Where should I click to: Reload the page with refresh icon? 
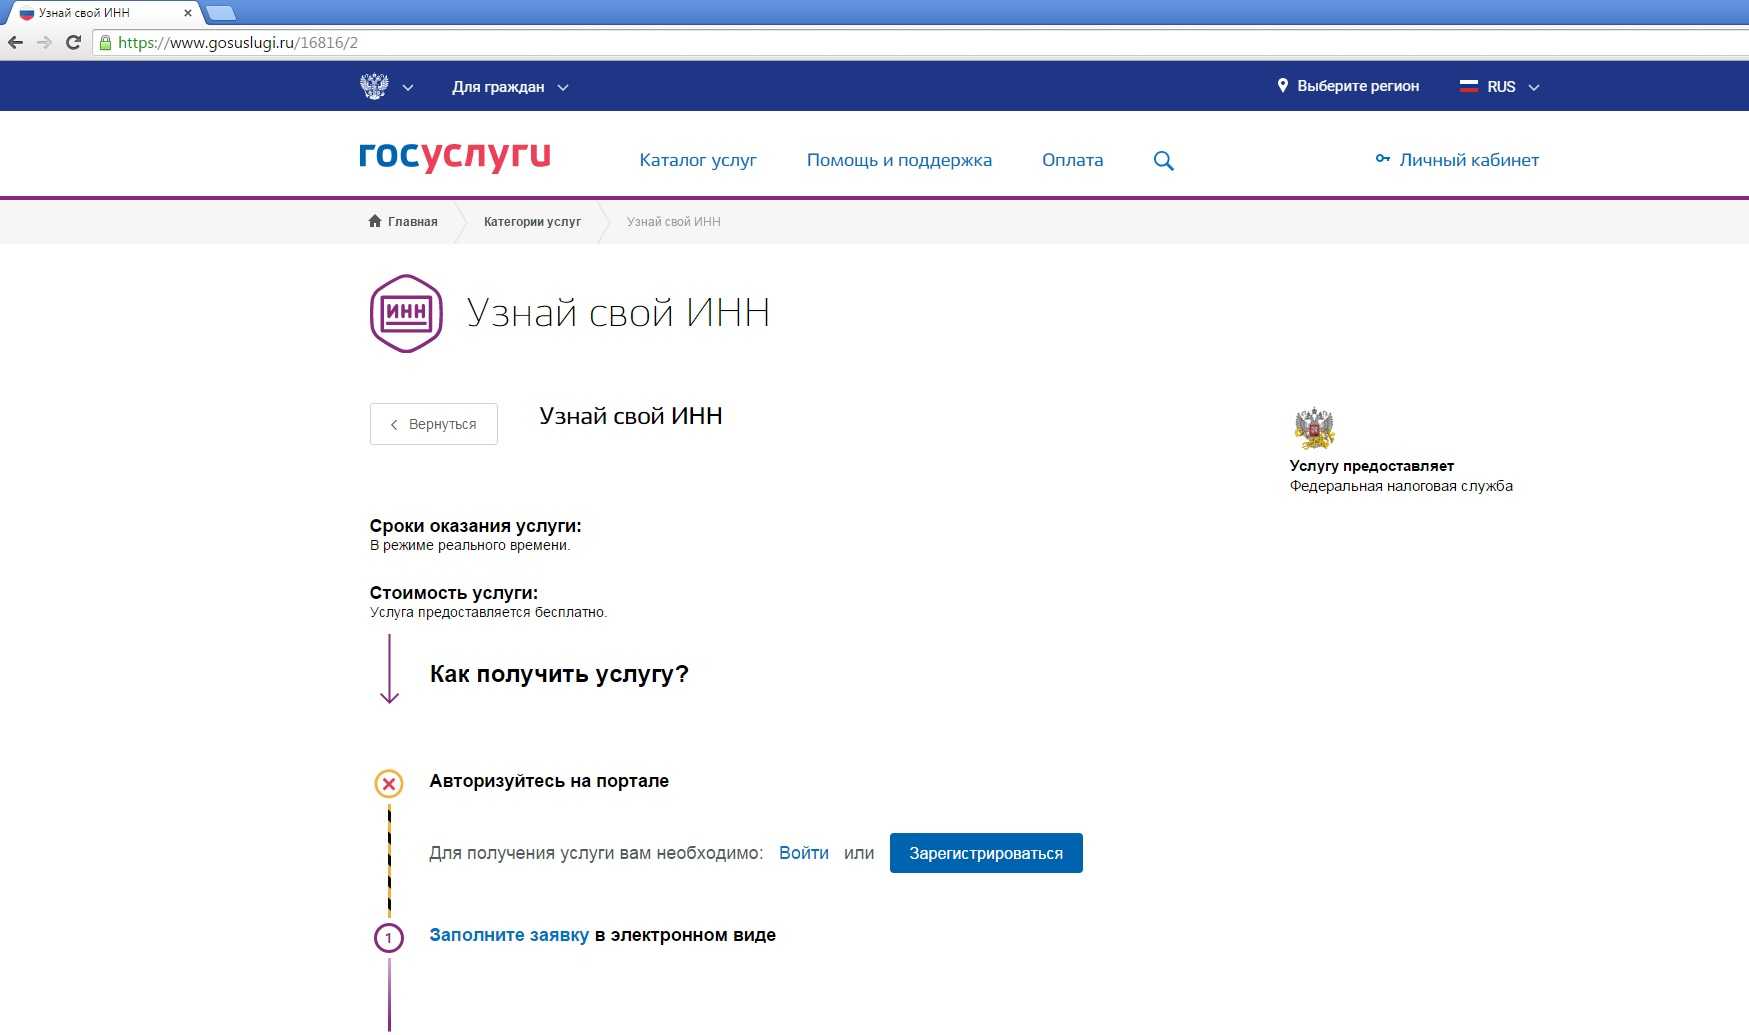(x=73, y=42)
